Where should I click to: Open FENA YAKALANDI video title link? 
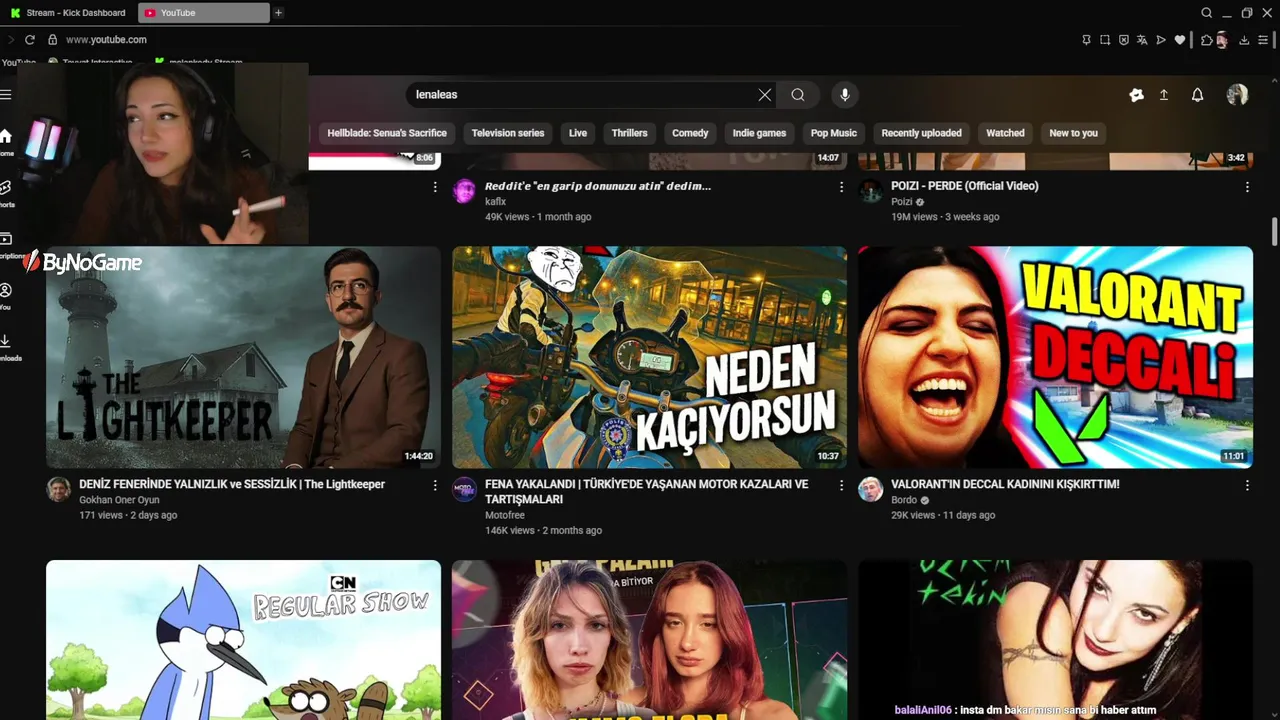click(x=646, y=491)
